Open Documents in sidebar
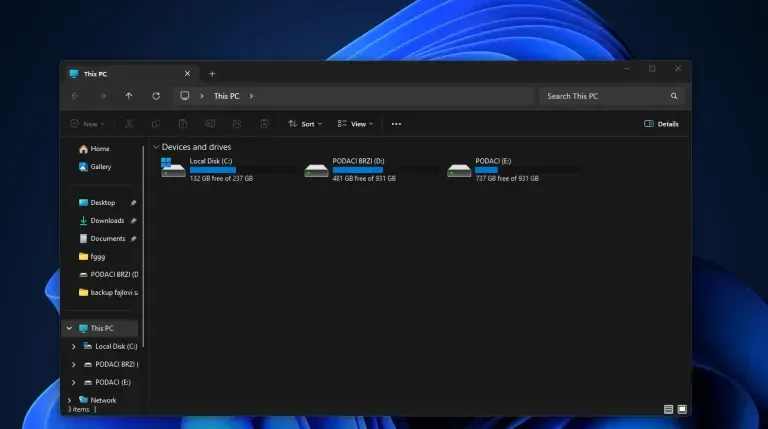The width and height of the screenshot is (768, 429). pos(102,238)
